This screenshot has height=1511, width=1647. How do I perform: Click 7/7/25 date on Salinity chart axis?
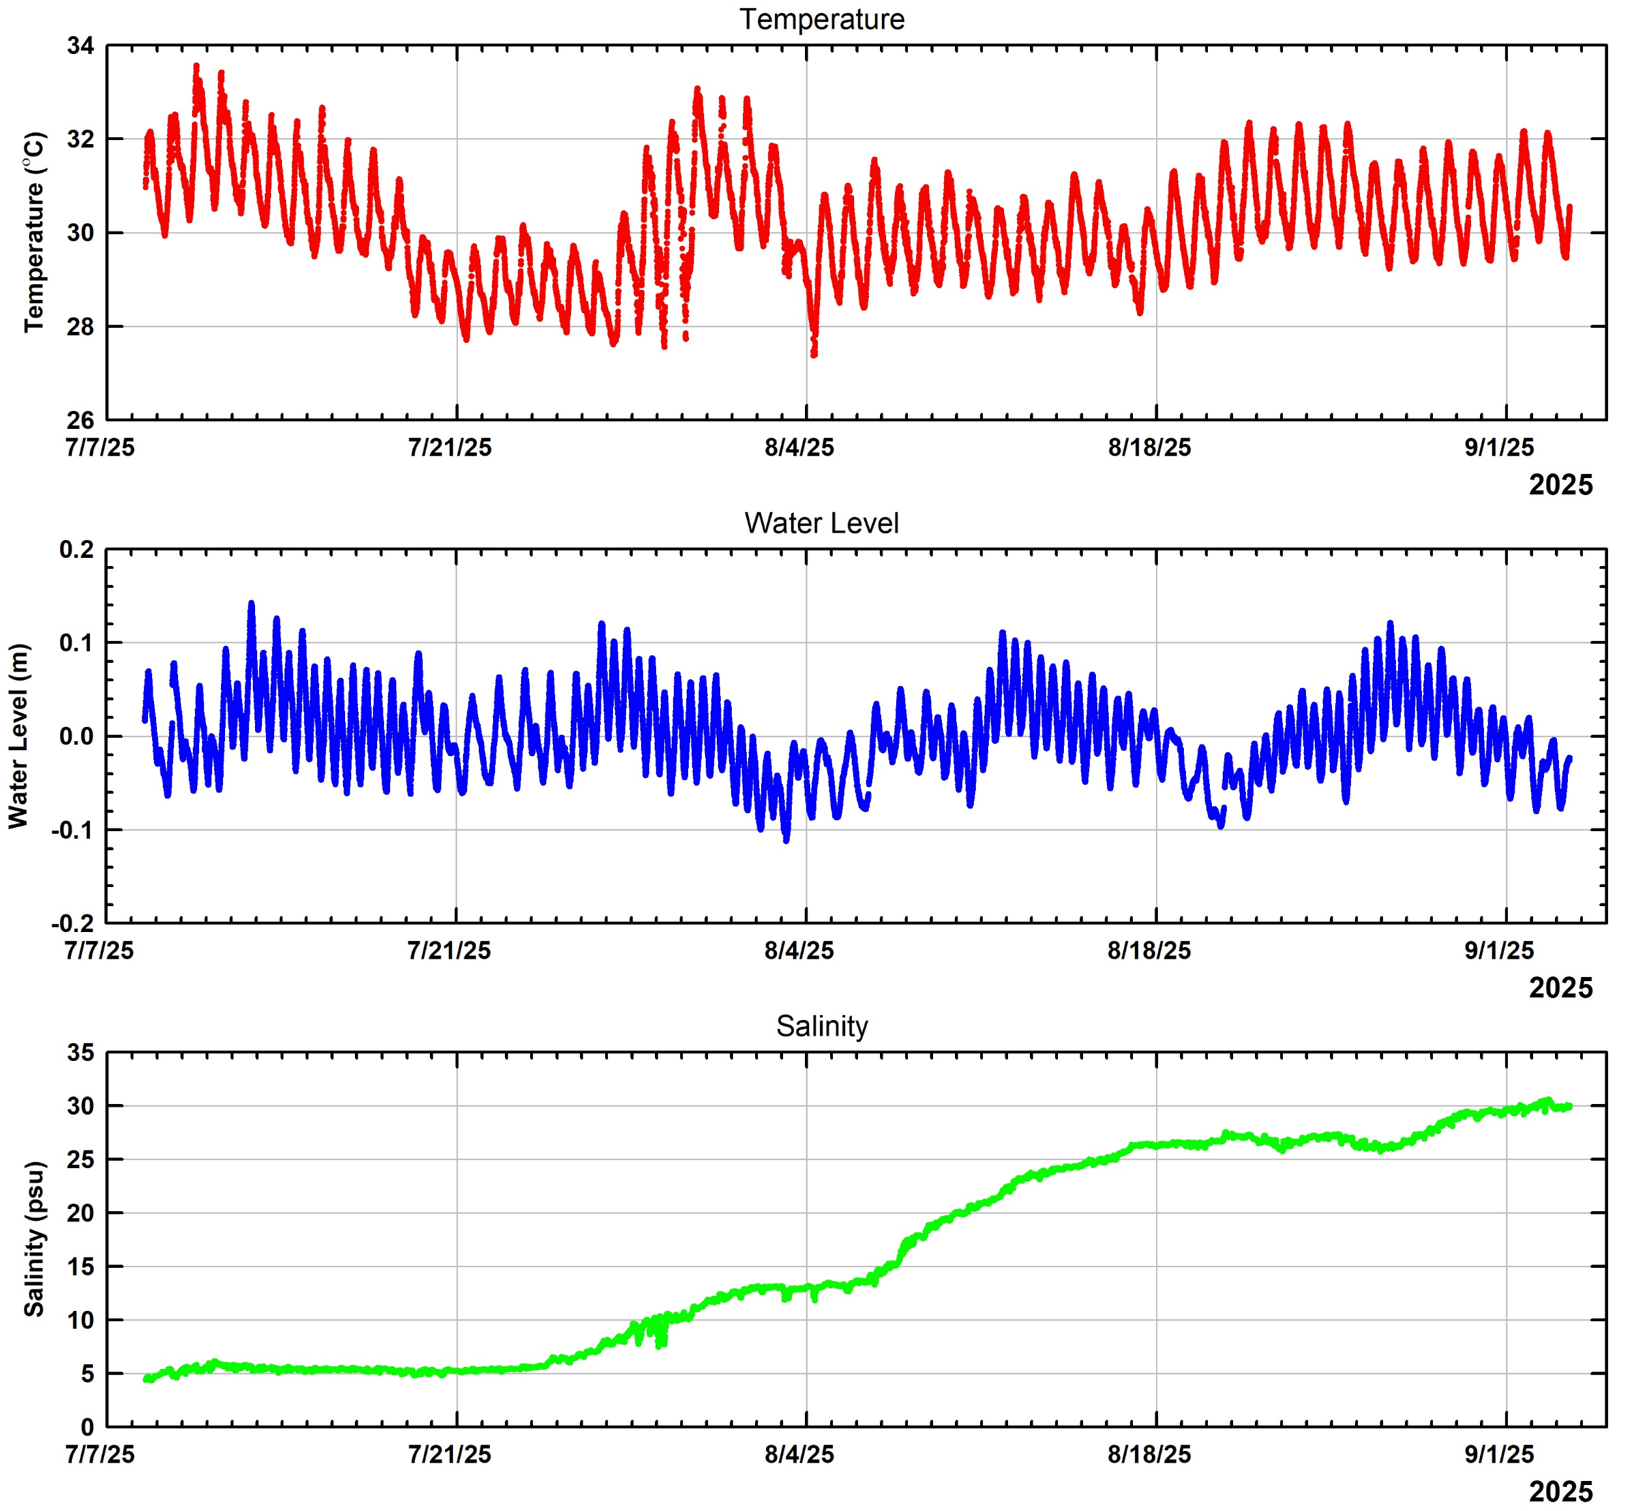click(x=100, y=1454)
